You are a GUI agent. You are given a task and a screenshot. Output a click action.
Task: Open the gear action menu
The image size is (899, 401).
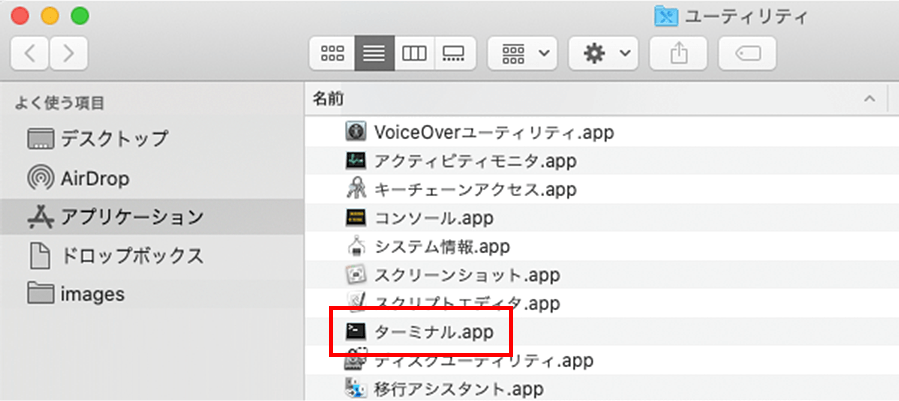(x=603, y=53)
